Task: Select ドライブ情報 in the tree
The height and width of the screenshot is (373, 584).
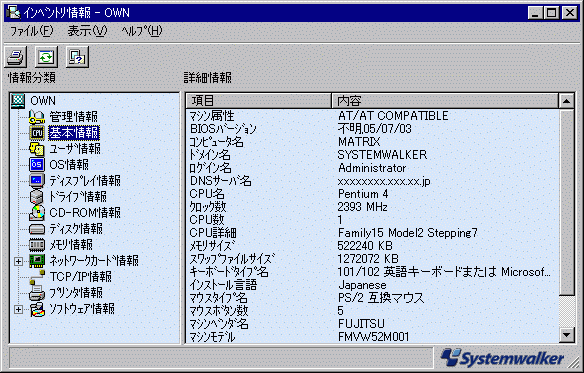Action: (78, 197)
